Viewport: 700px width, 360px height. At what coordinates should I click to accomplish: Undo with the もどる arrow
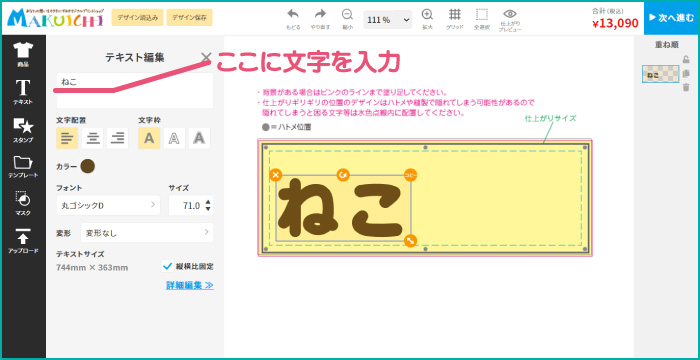293,19
